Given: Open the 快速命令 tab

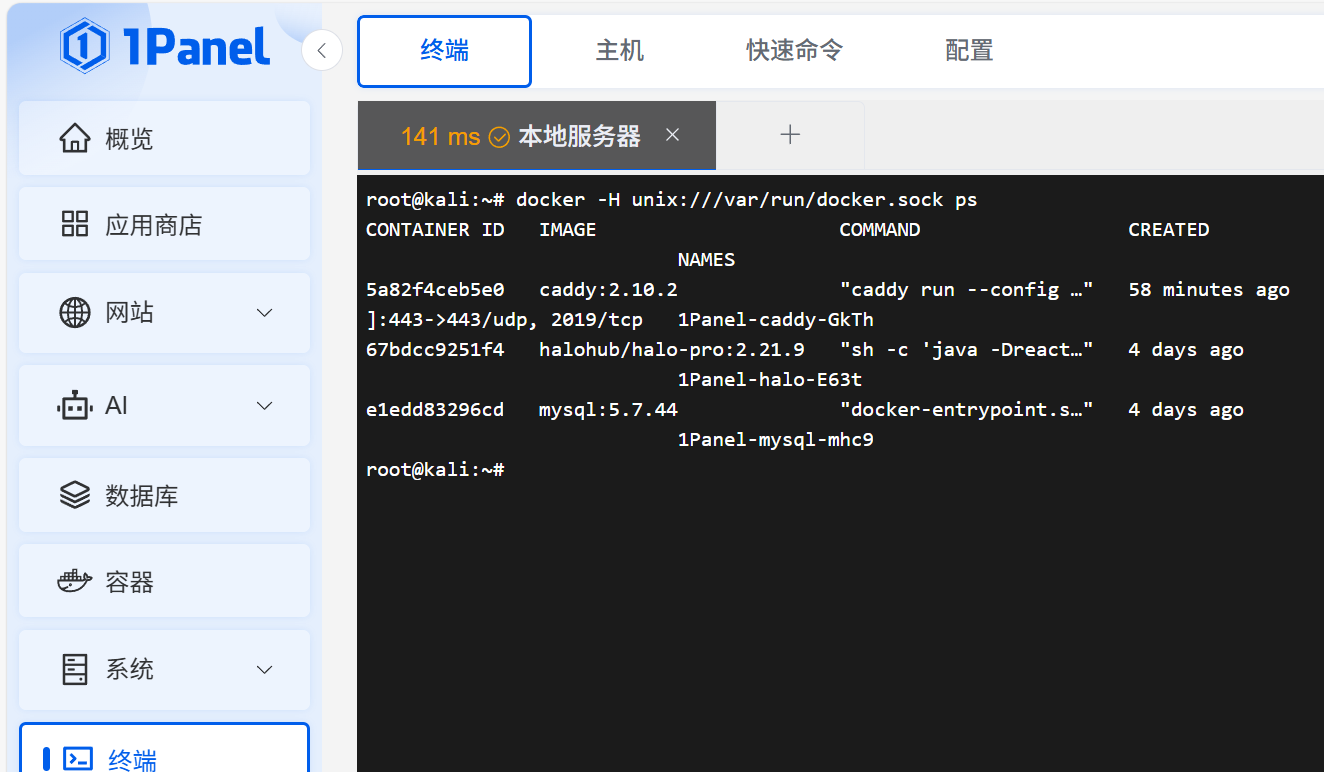Looking at the screenshot, I should tap(795, 51).
